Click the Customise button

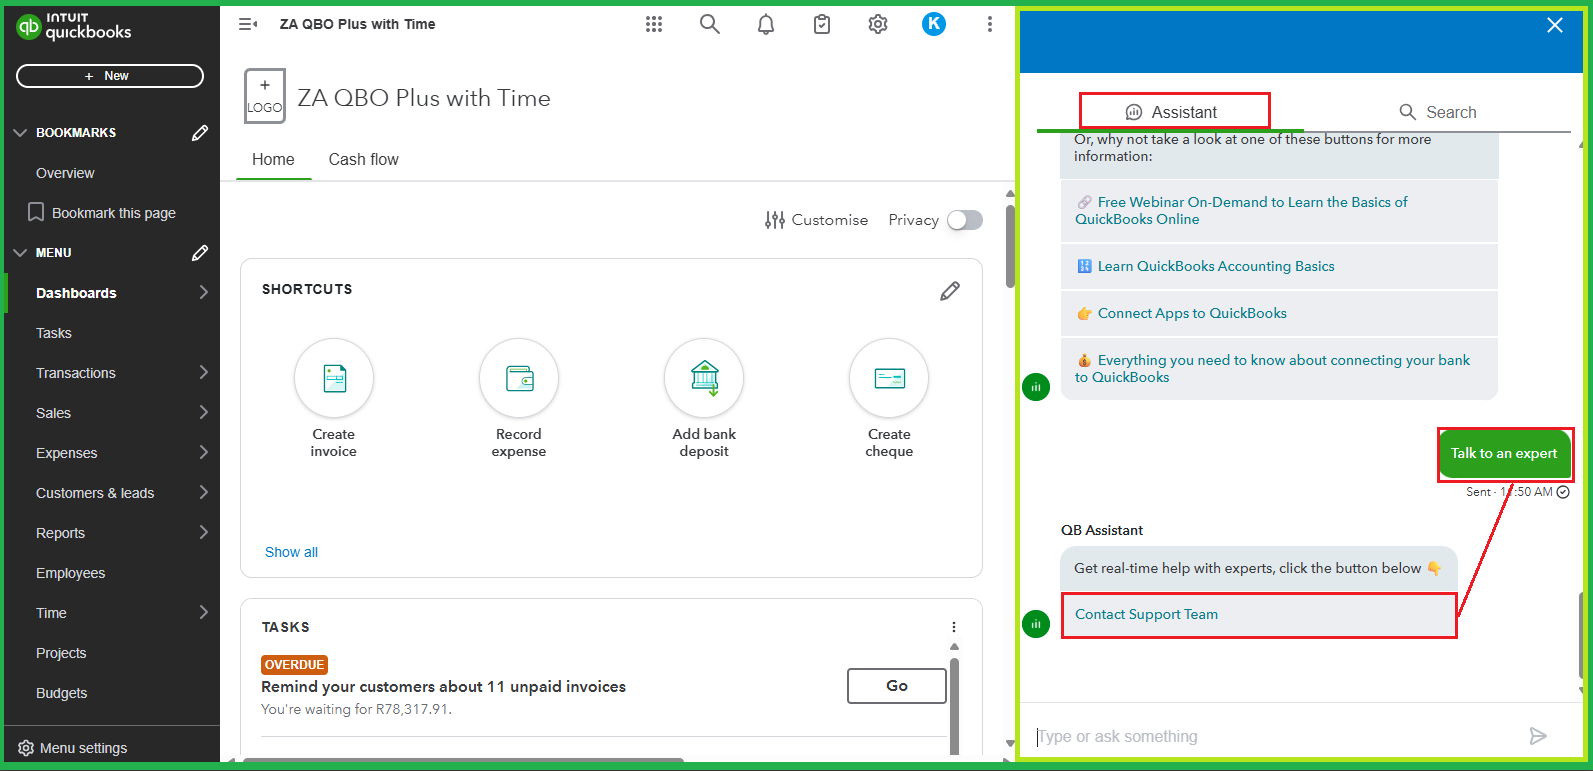(817, 220)
